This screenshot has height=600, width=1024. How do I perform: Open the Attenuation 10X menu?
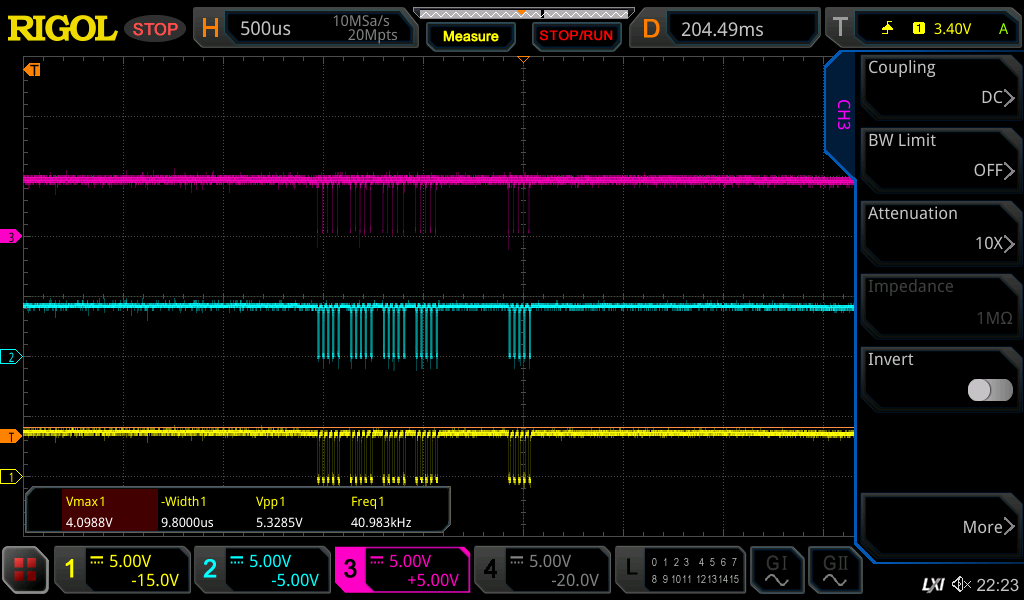click(940, 234)
